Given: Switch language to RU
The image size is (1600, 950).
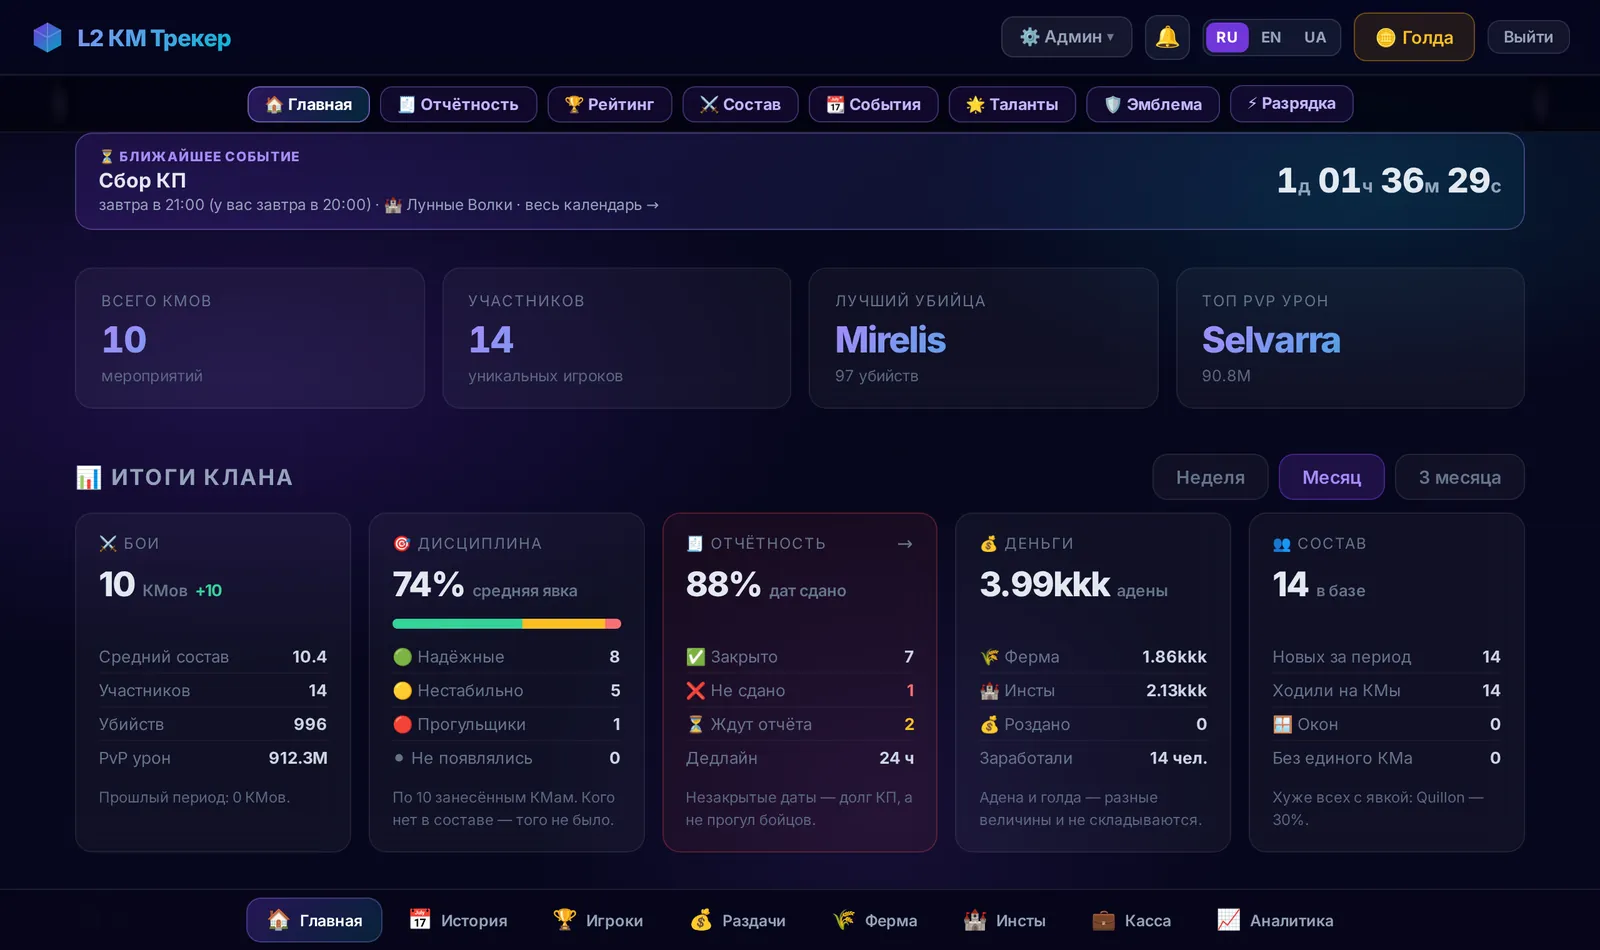Looking at the screenshot, I should tap(1227, 37).
